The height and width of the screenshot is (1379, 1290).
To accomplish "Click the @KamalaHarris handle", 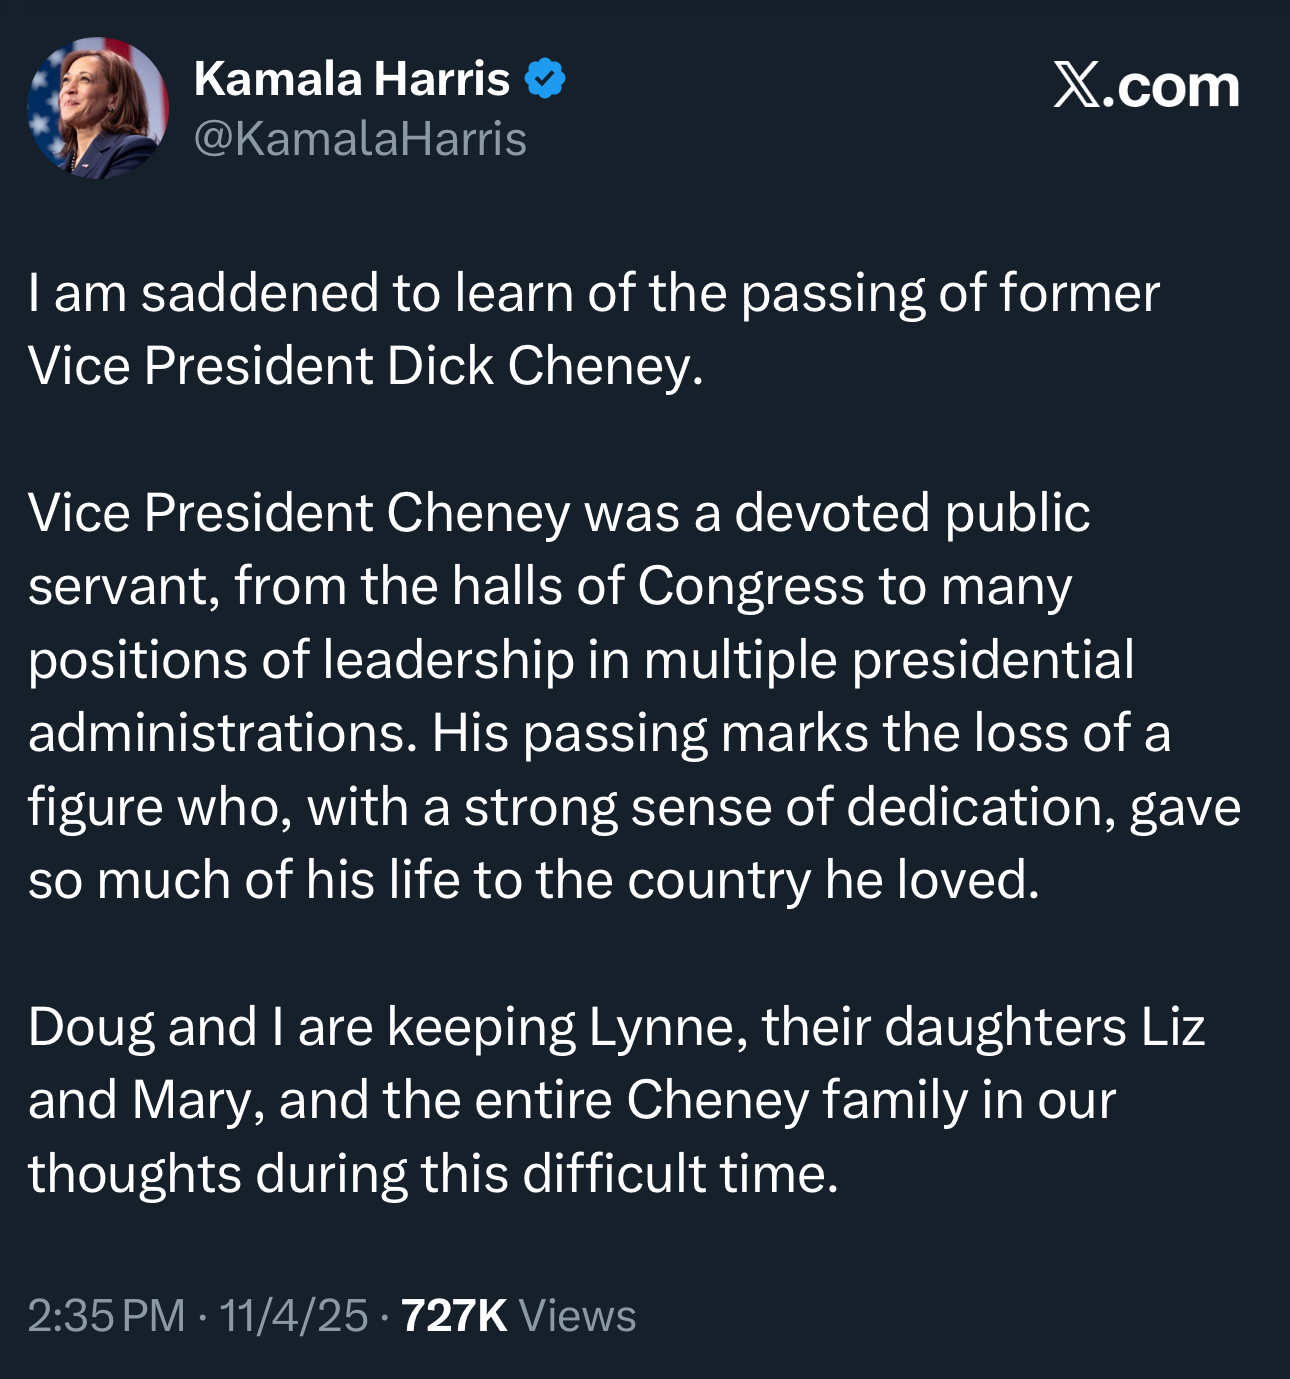I will 360,139.
